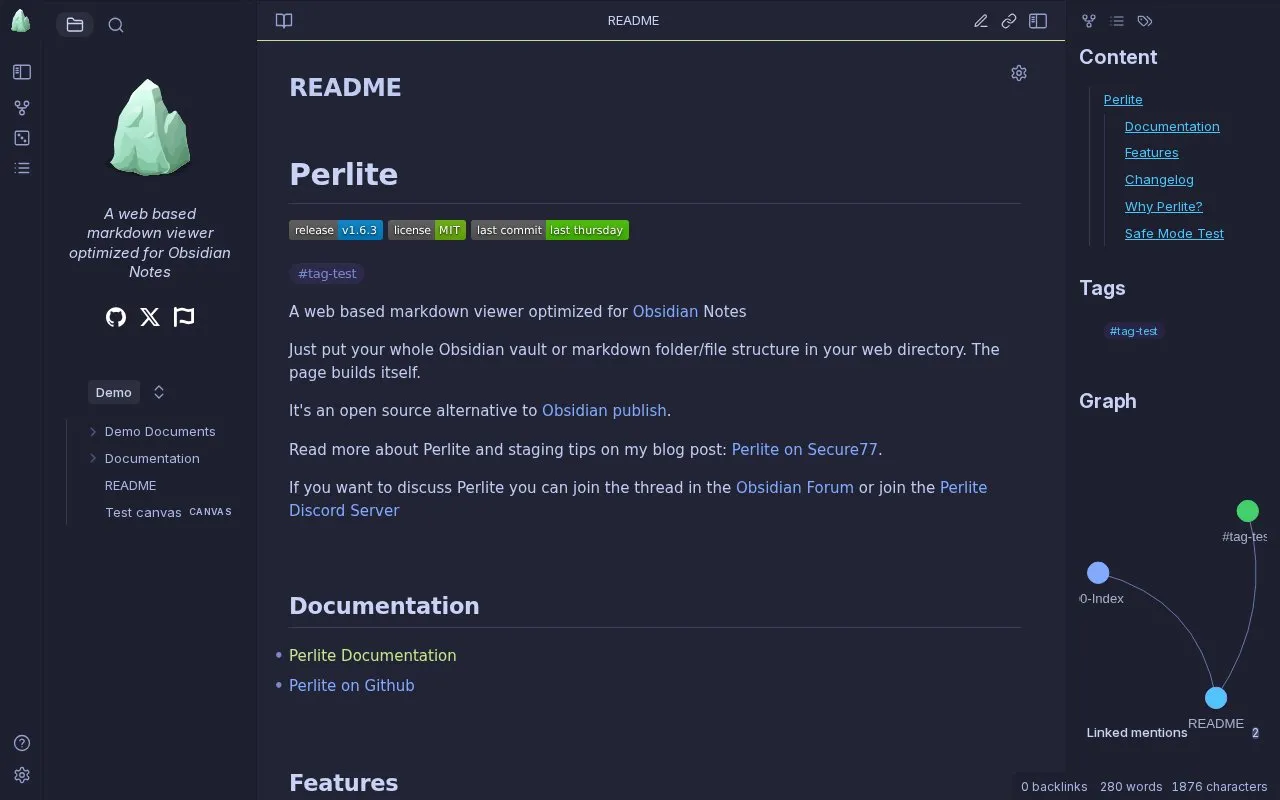Open the Perlite on Secure77 blog link
The height and width of the screenshot is (800, 1280).
click(x=805, y=450)
